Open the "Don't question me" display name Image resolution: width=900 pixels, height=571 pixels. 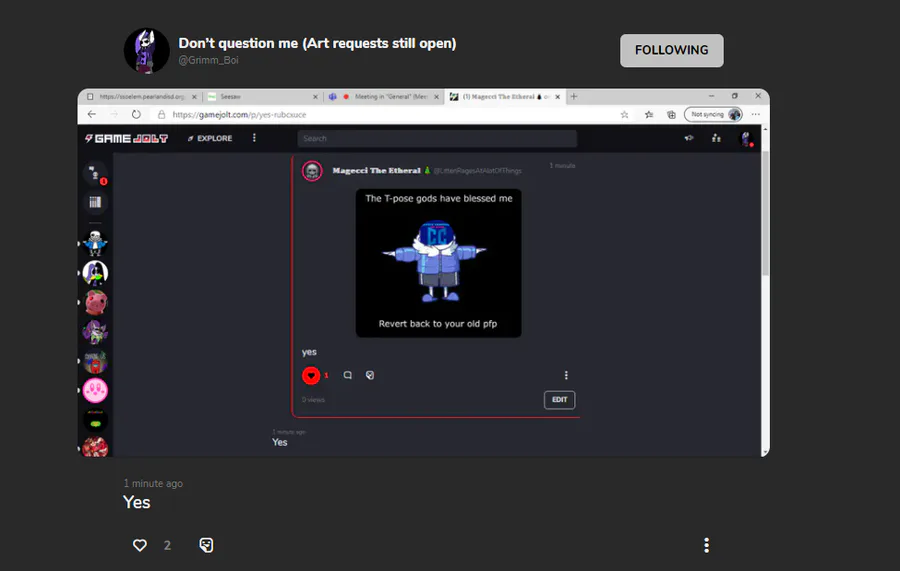click(317, 43)
